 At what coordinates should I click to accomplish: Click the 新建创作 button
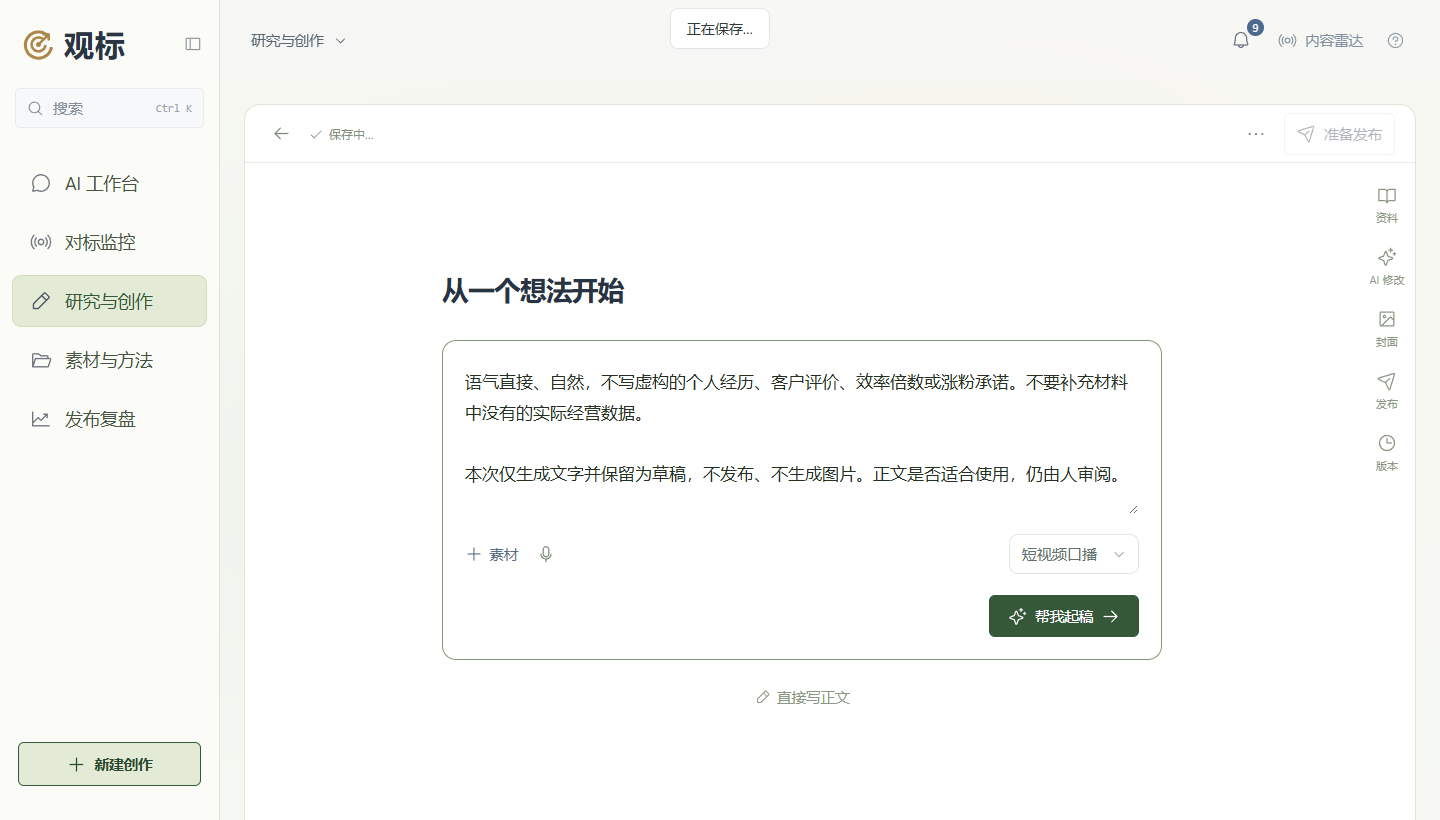(x=109, y=764)
